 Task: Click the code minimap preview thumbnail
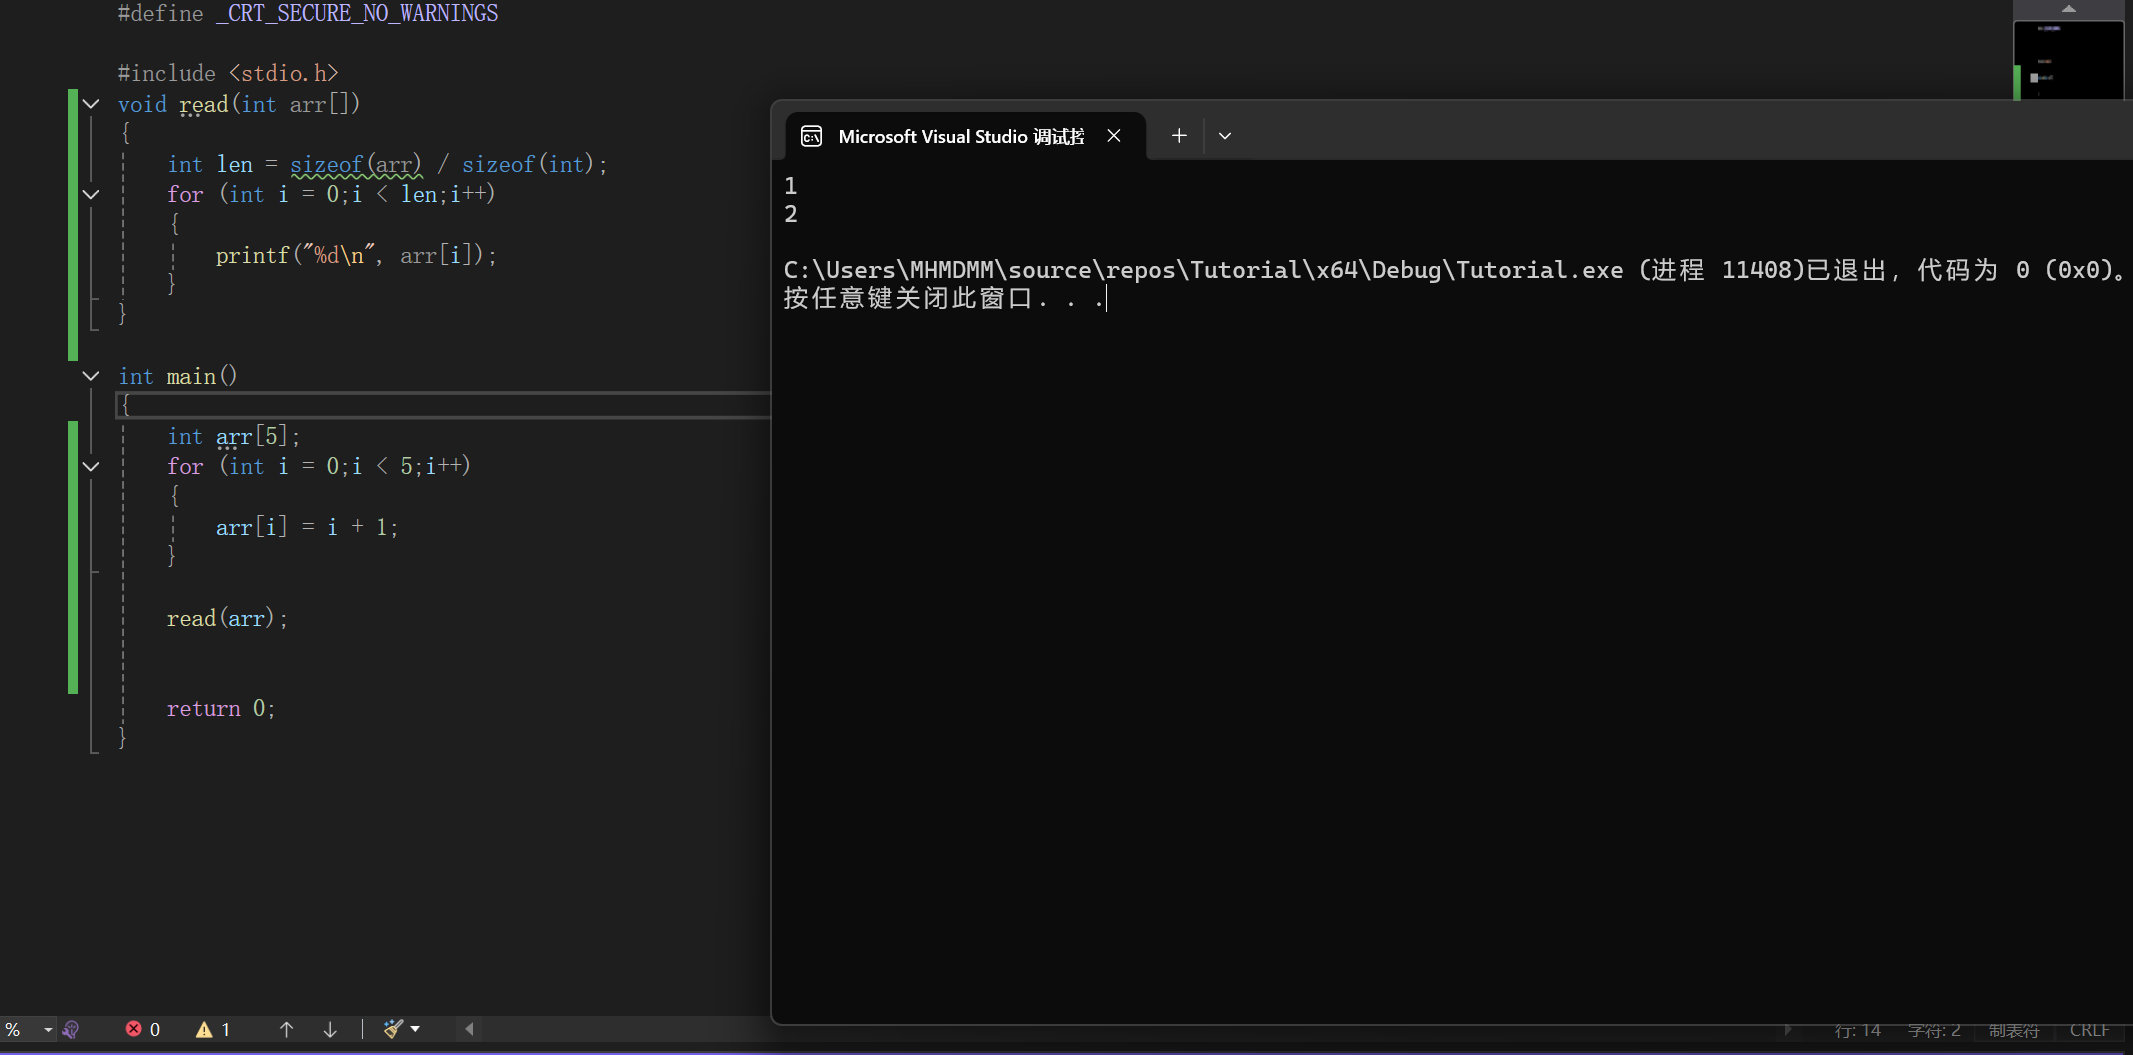[2069, 59]
